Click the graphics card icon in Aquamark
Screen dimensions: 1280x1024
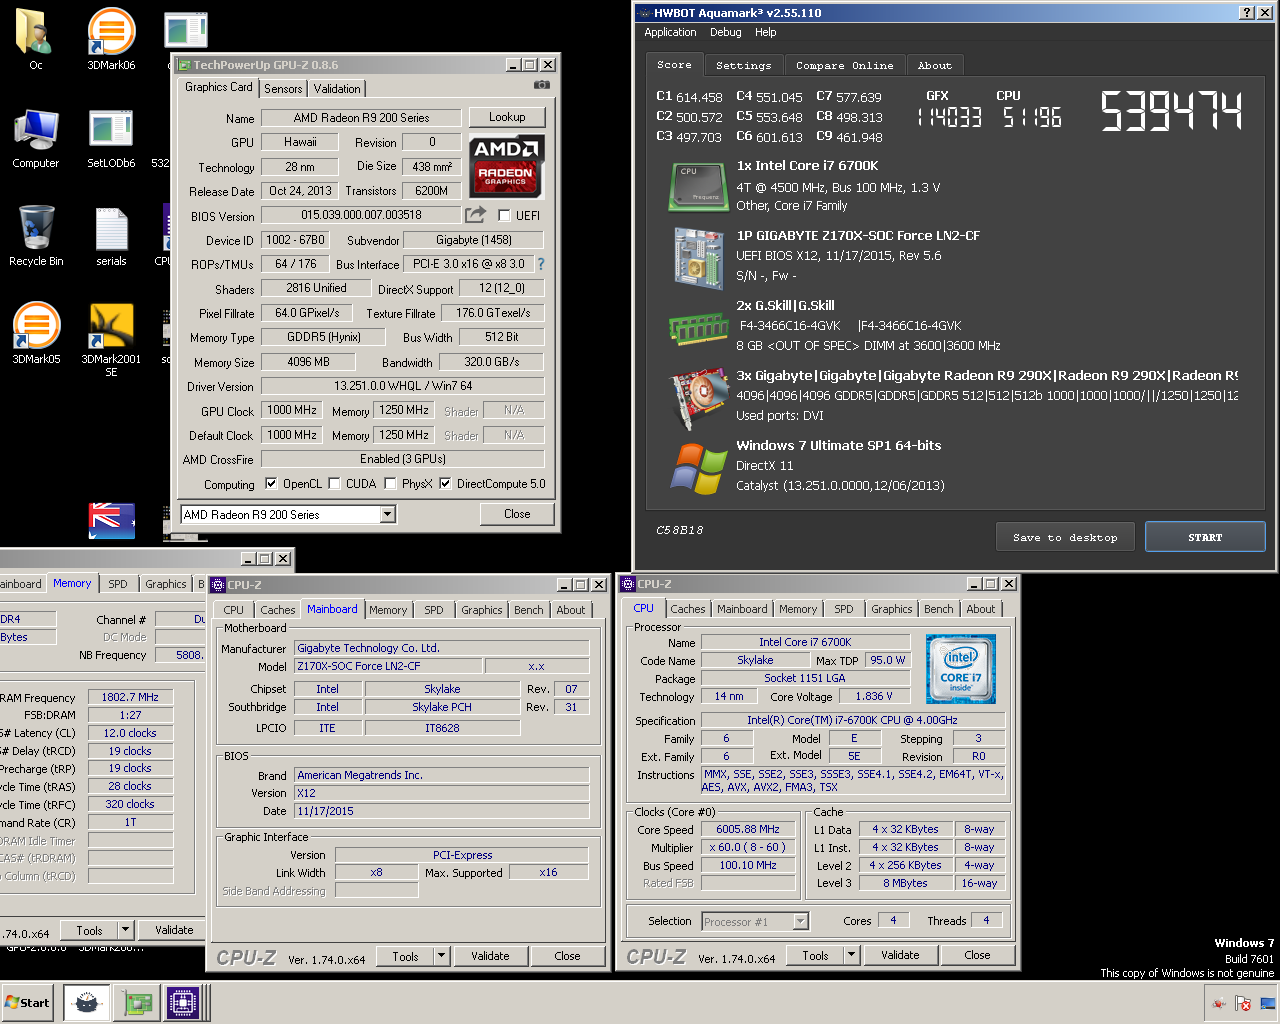(698, 397)
